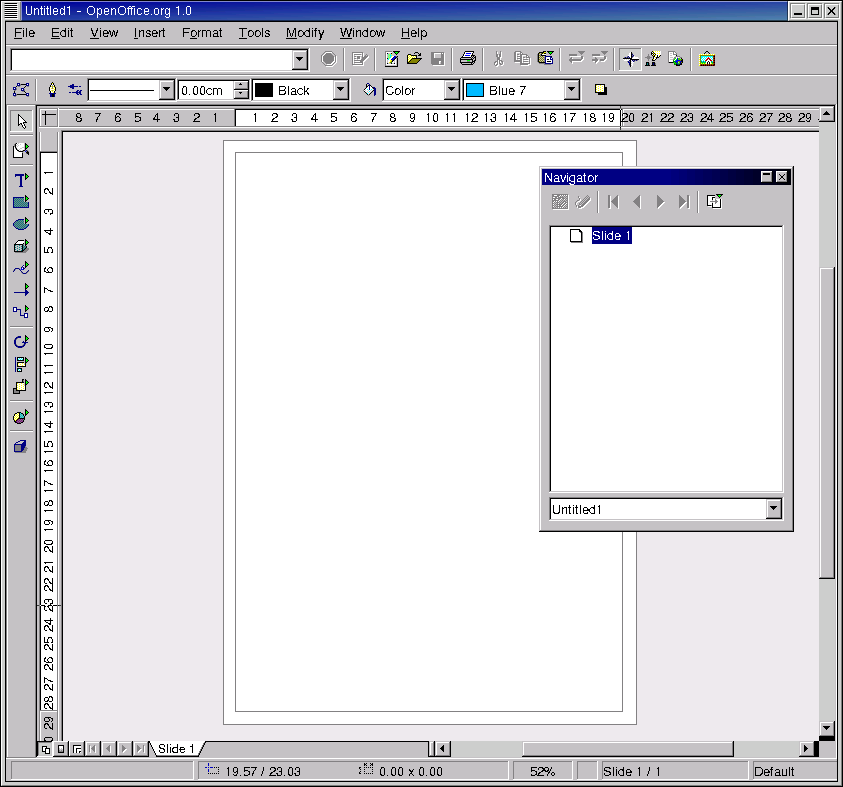The width and height of the screenshot is (843, 787).
Task: Choose the Ellipse tool
Action: coord(21,224)
